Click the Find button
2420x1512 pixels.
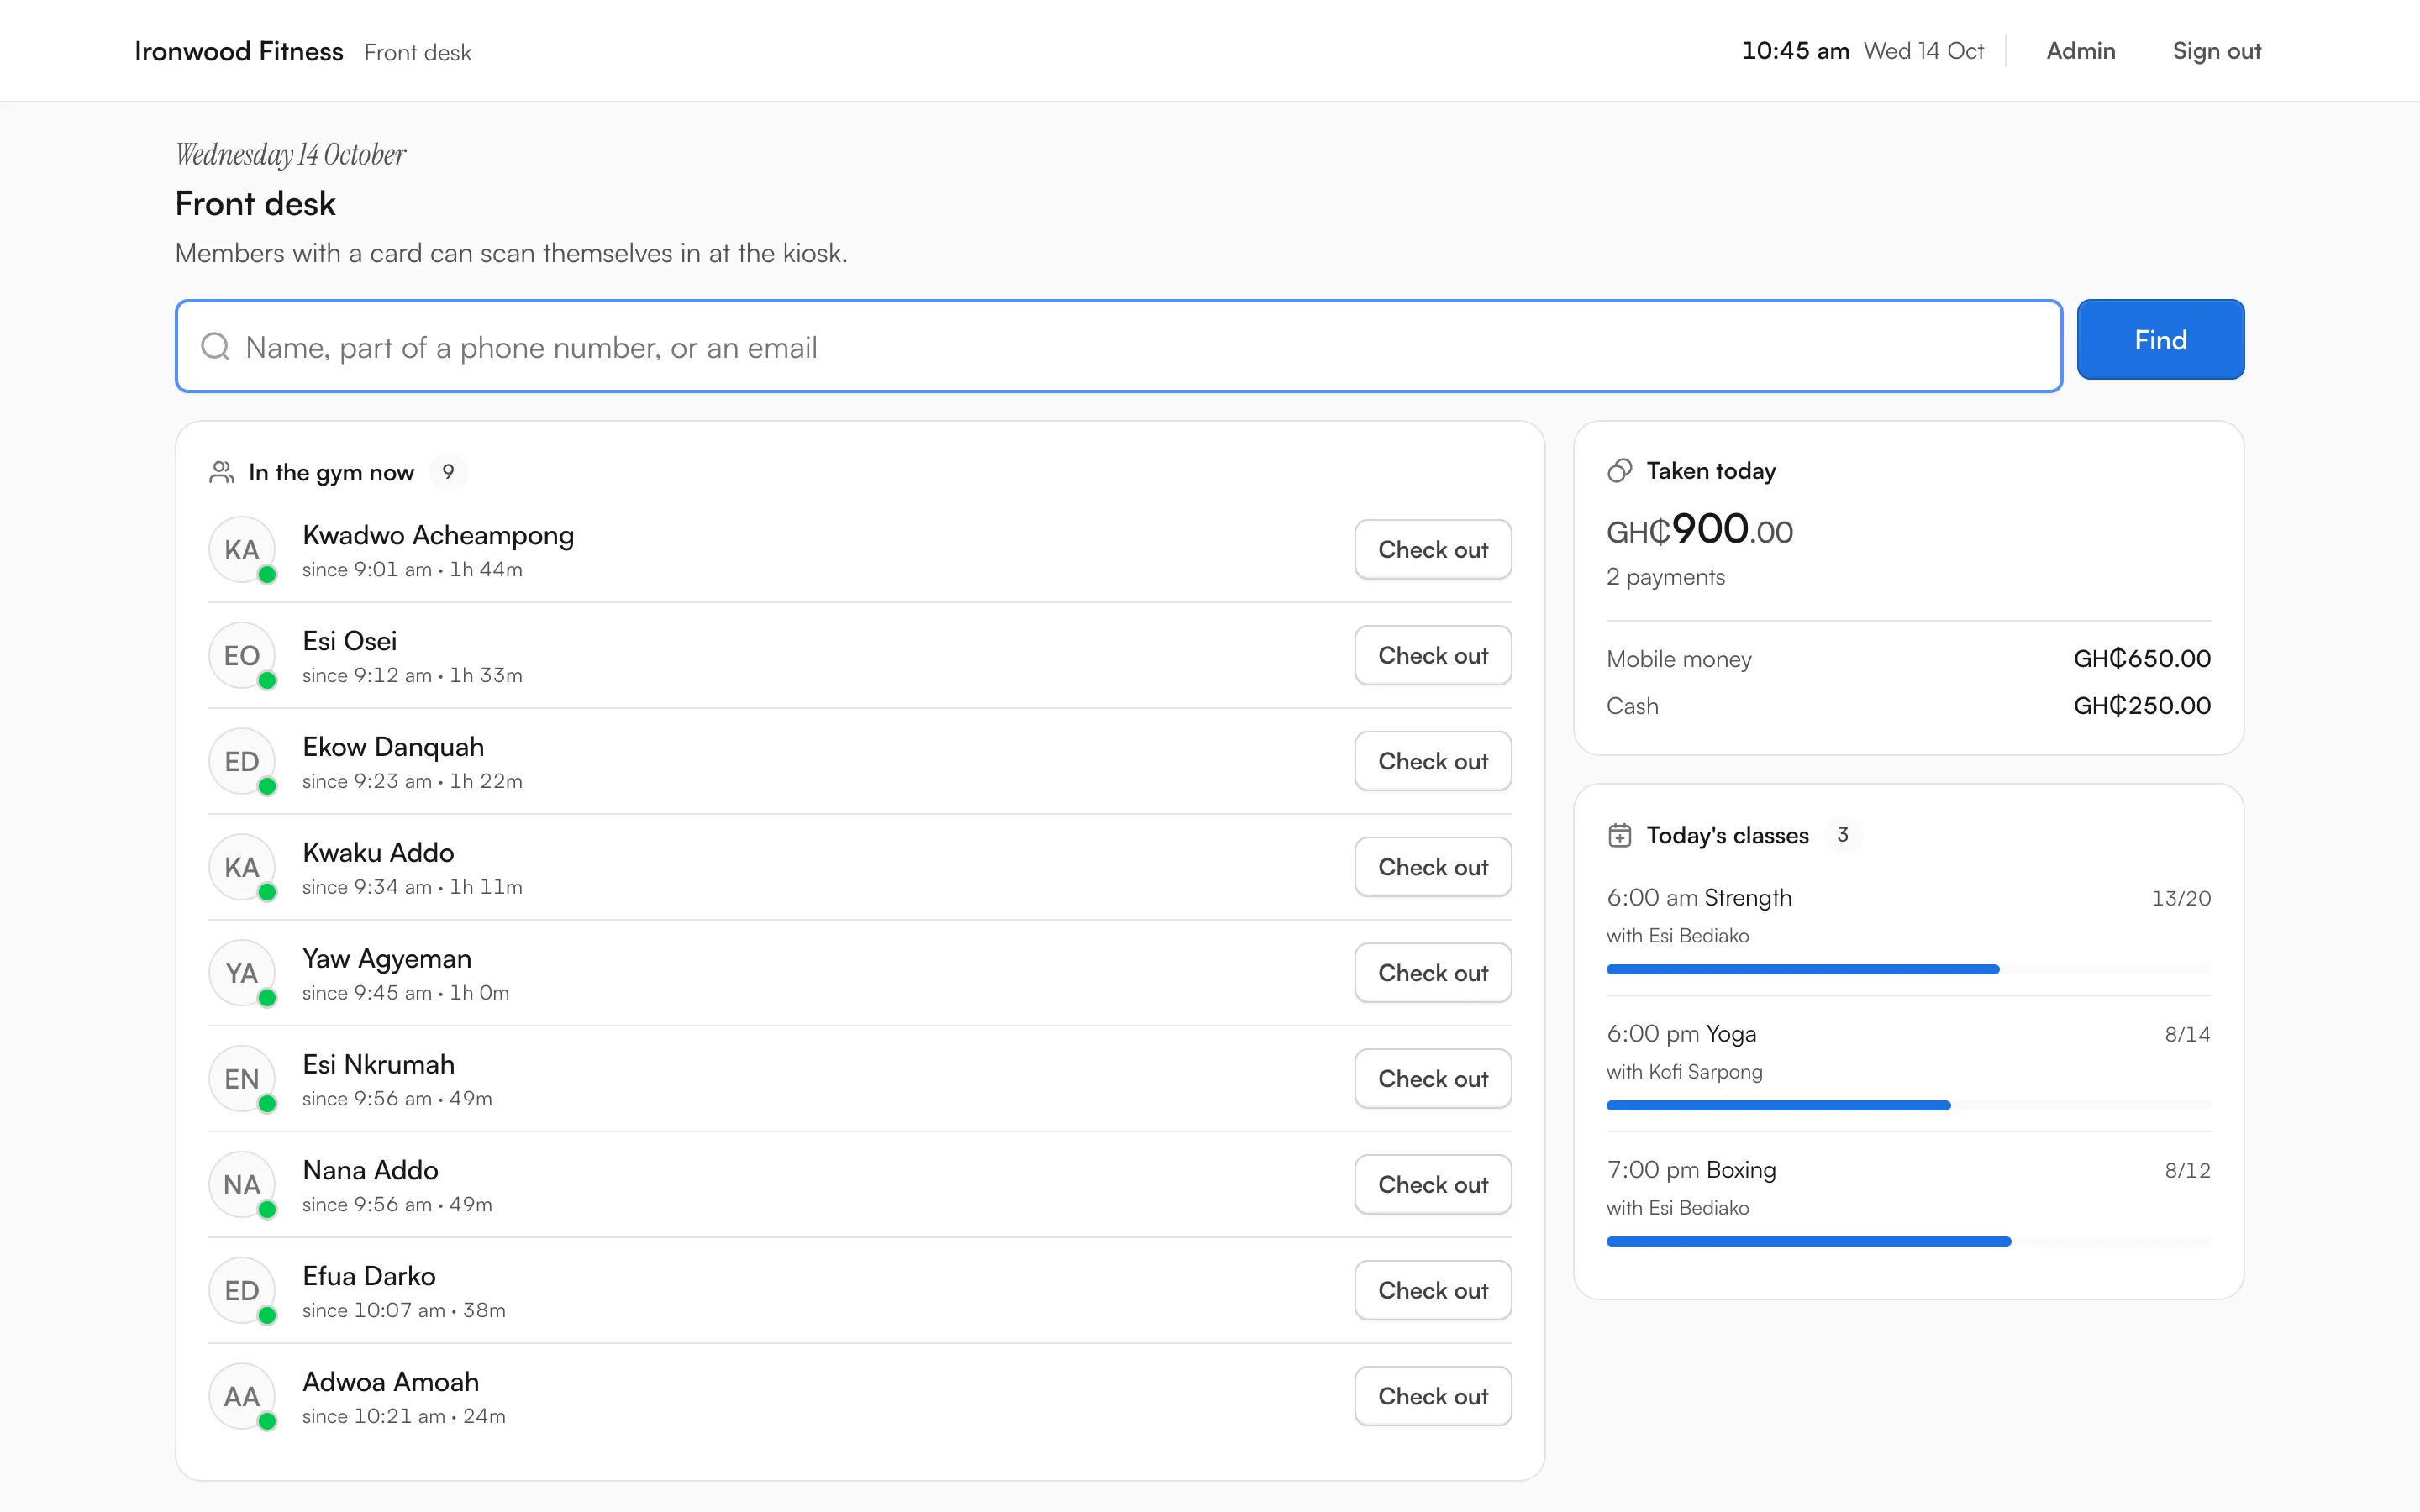click(2160, 340)
